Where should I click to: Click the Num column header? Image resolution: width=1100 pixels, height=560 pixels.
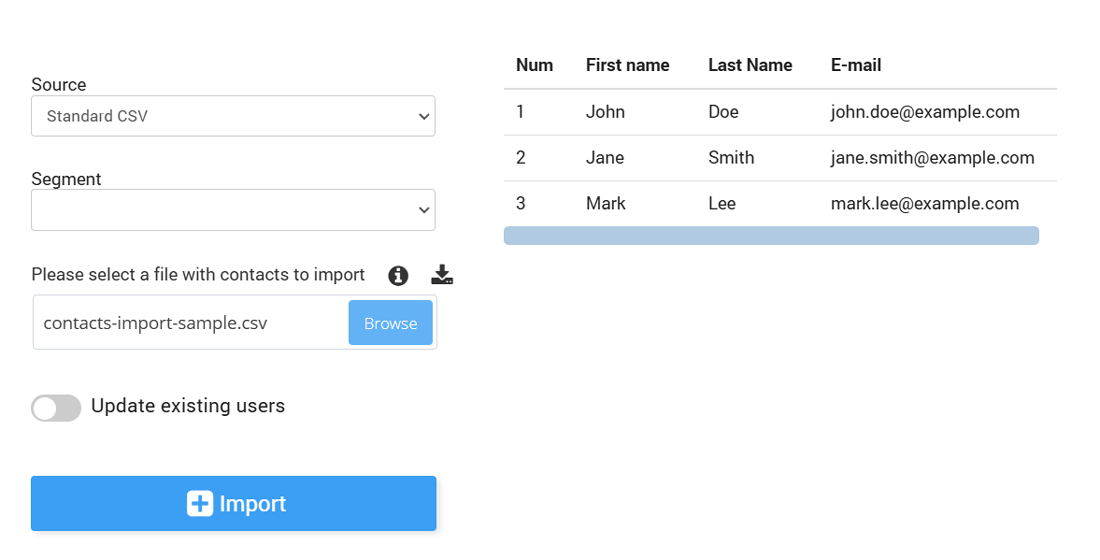pyautogui.click(x=534, y=65)
